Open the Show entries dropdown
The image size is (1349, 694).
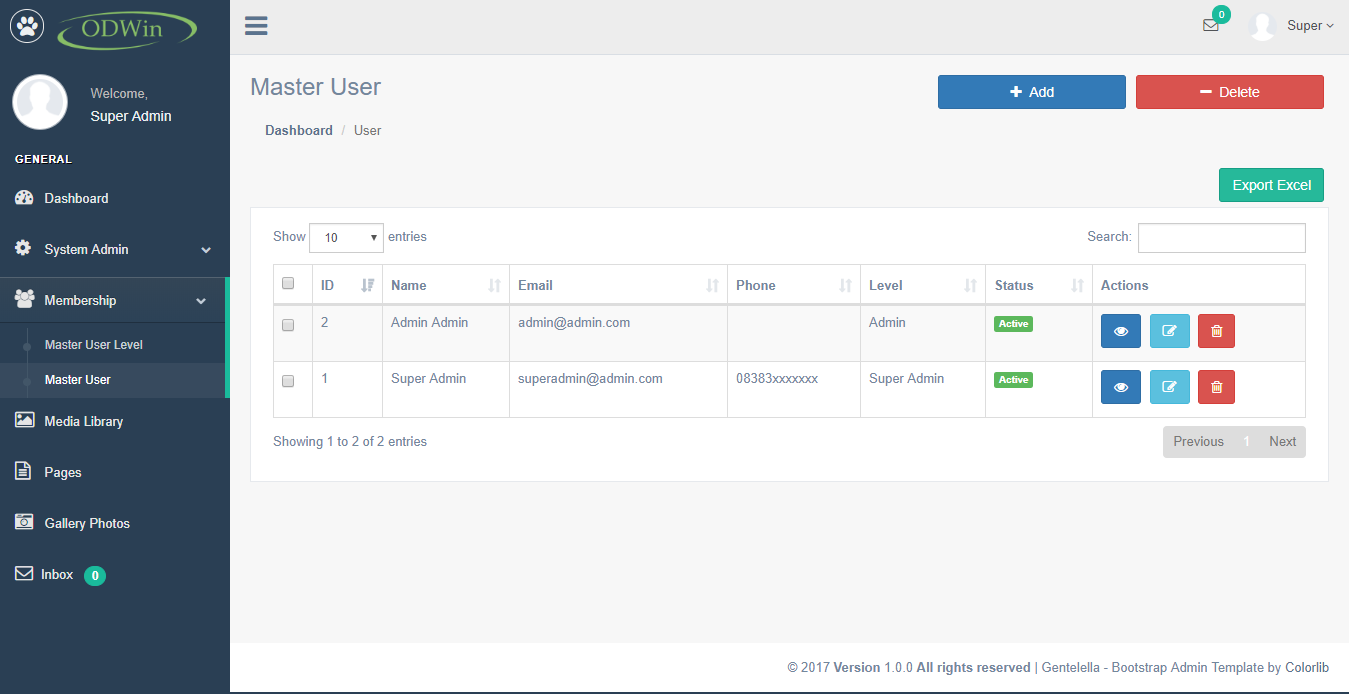346,237
